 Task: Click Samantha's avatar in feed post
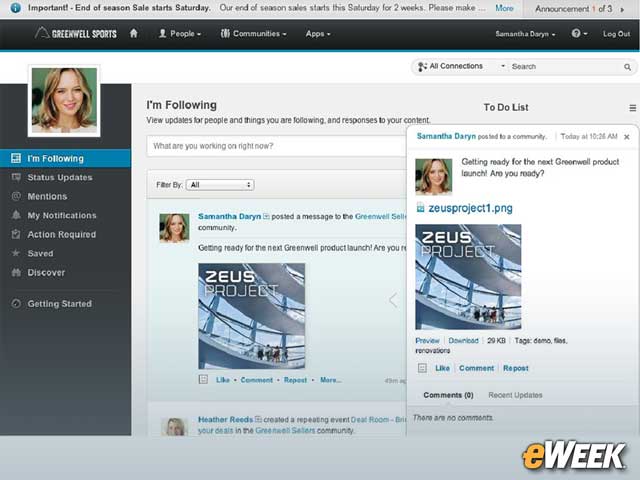pos(174,228)
